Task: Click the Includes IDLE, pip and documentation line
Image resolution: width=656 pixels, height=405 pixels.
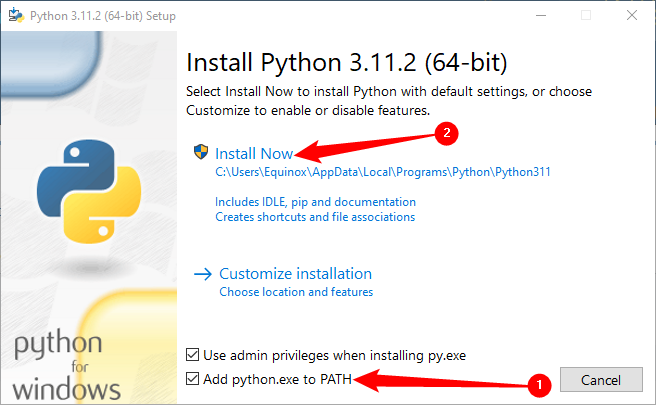Action: [315, 201]
